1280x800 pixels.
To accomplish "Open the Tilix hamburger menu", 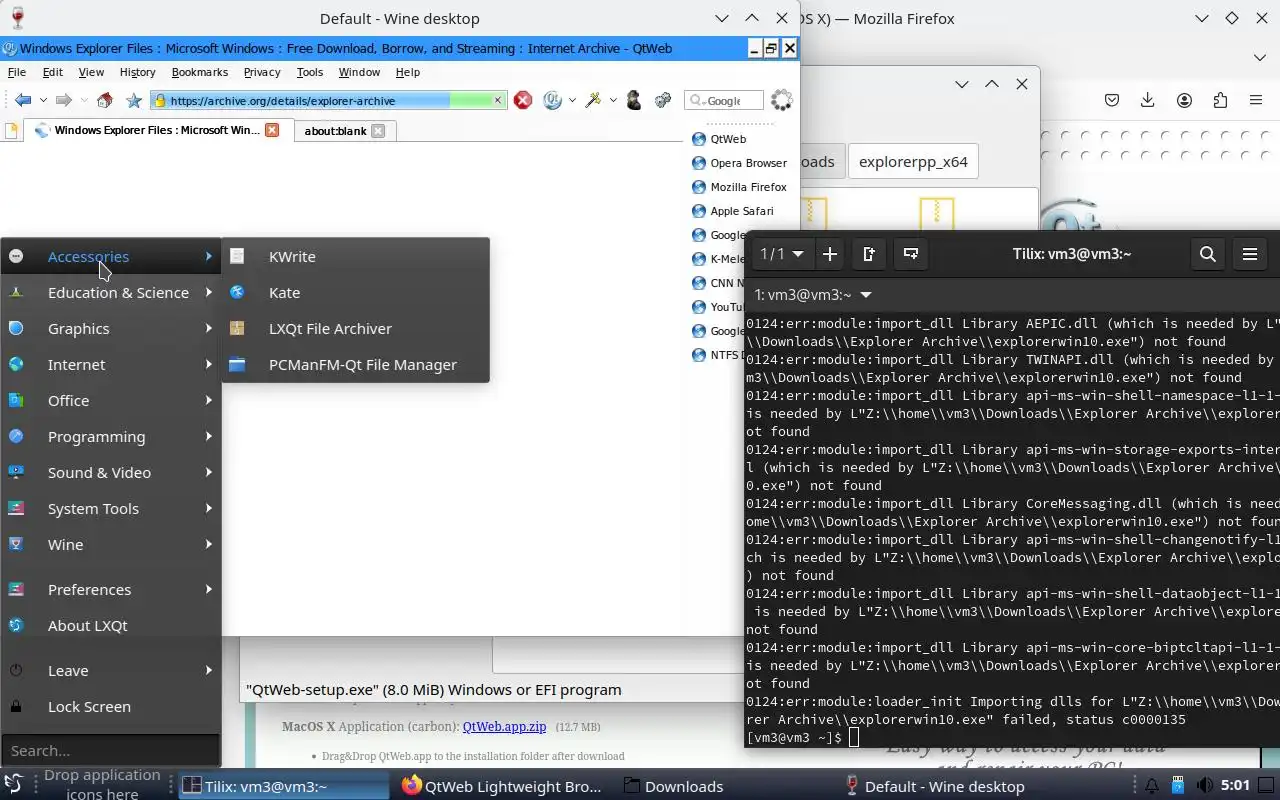I will tap(1250, 254).
